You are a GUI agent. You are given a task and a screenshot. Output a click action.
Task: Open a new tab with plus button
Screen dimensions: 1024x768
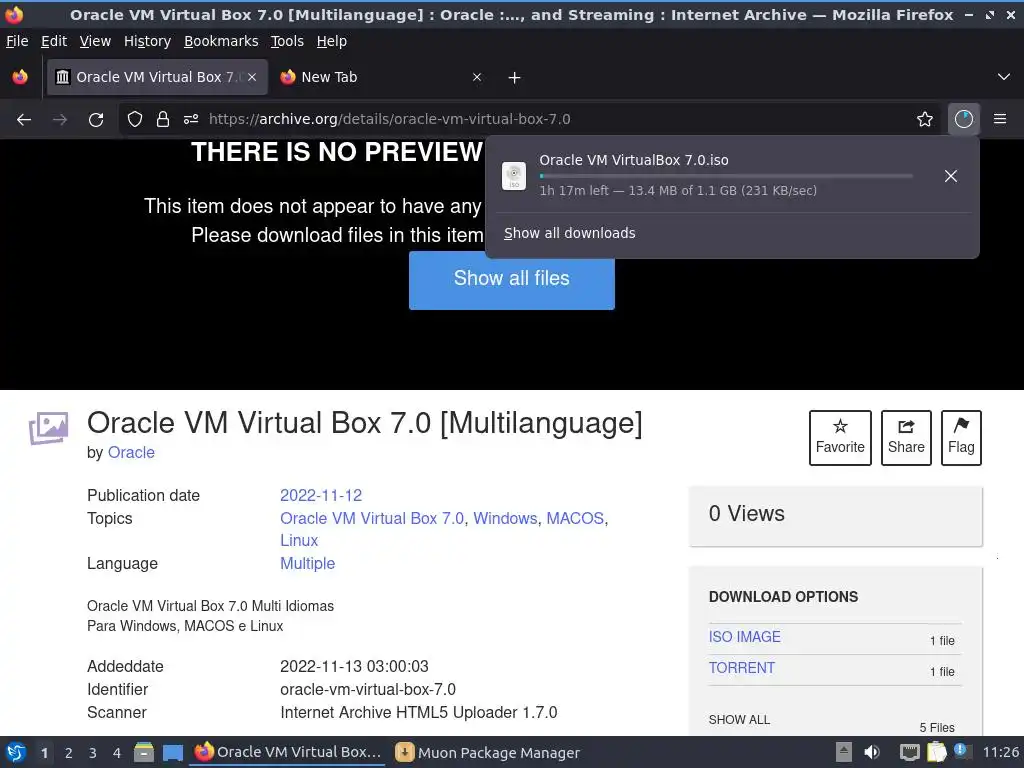coord(515,78)
